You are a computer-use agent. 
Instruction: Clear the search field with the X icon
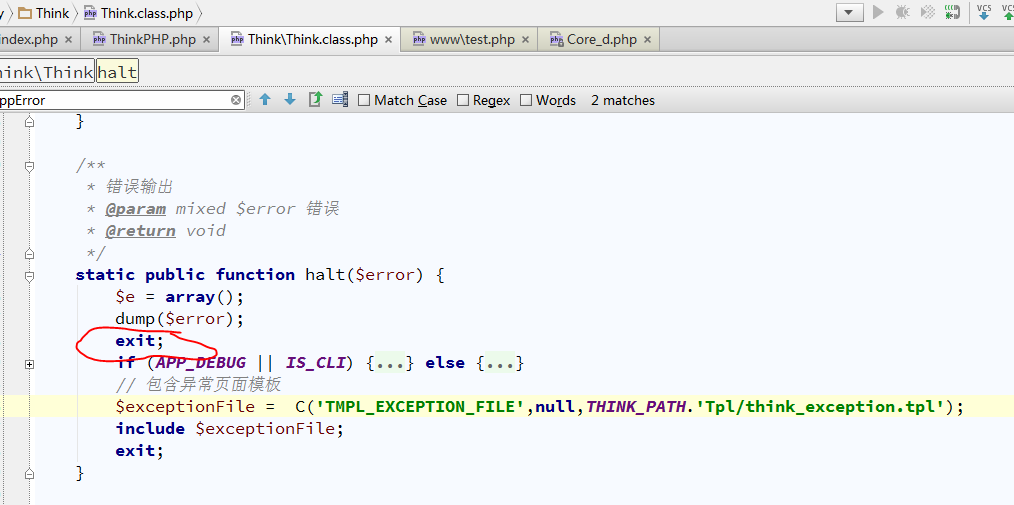coord(236,100)
